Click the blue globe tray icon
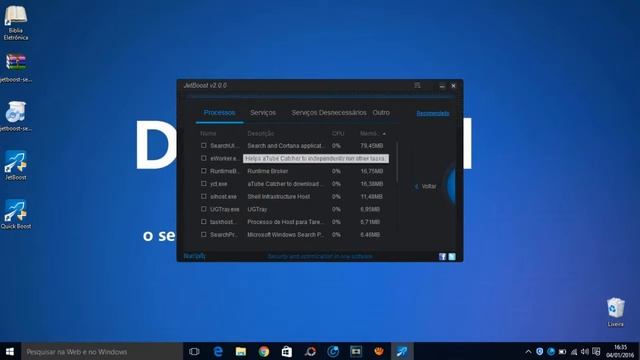This screenshot has height=360, width=640. point(551,351)
